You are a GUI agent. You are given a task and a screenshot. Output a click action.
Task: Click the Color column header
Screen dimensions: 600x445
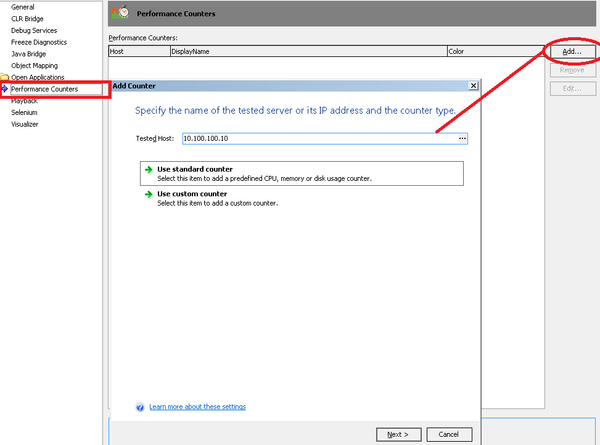coord(496,51)
